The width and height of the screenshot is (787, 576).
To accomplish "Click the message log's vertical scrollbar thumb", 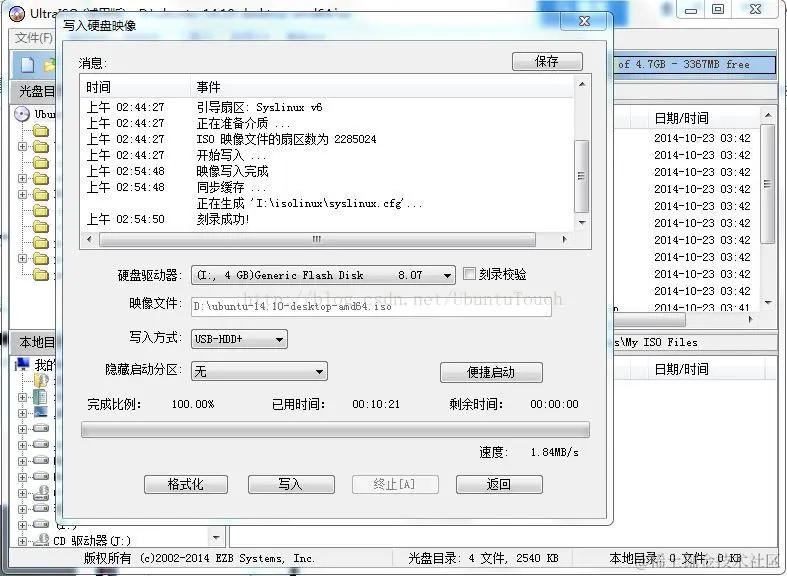I will [x=581, y=176].
